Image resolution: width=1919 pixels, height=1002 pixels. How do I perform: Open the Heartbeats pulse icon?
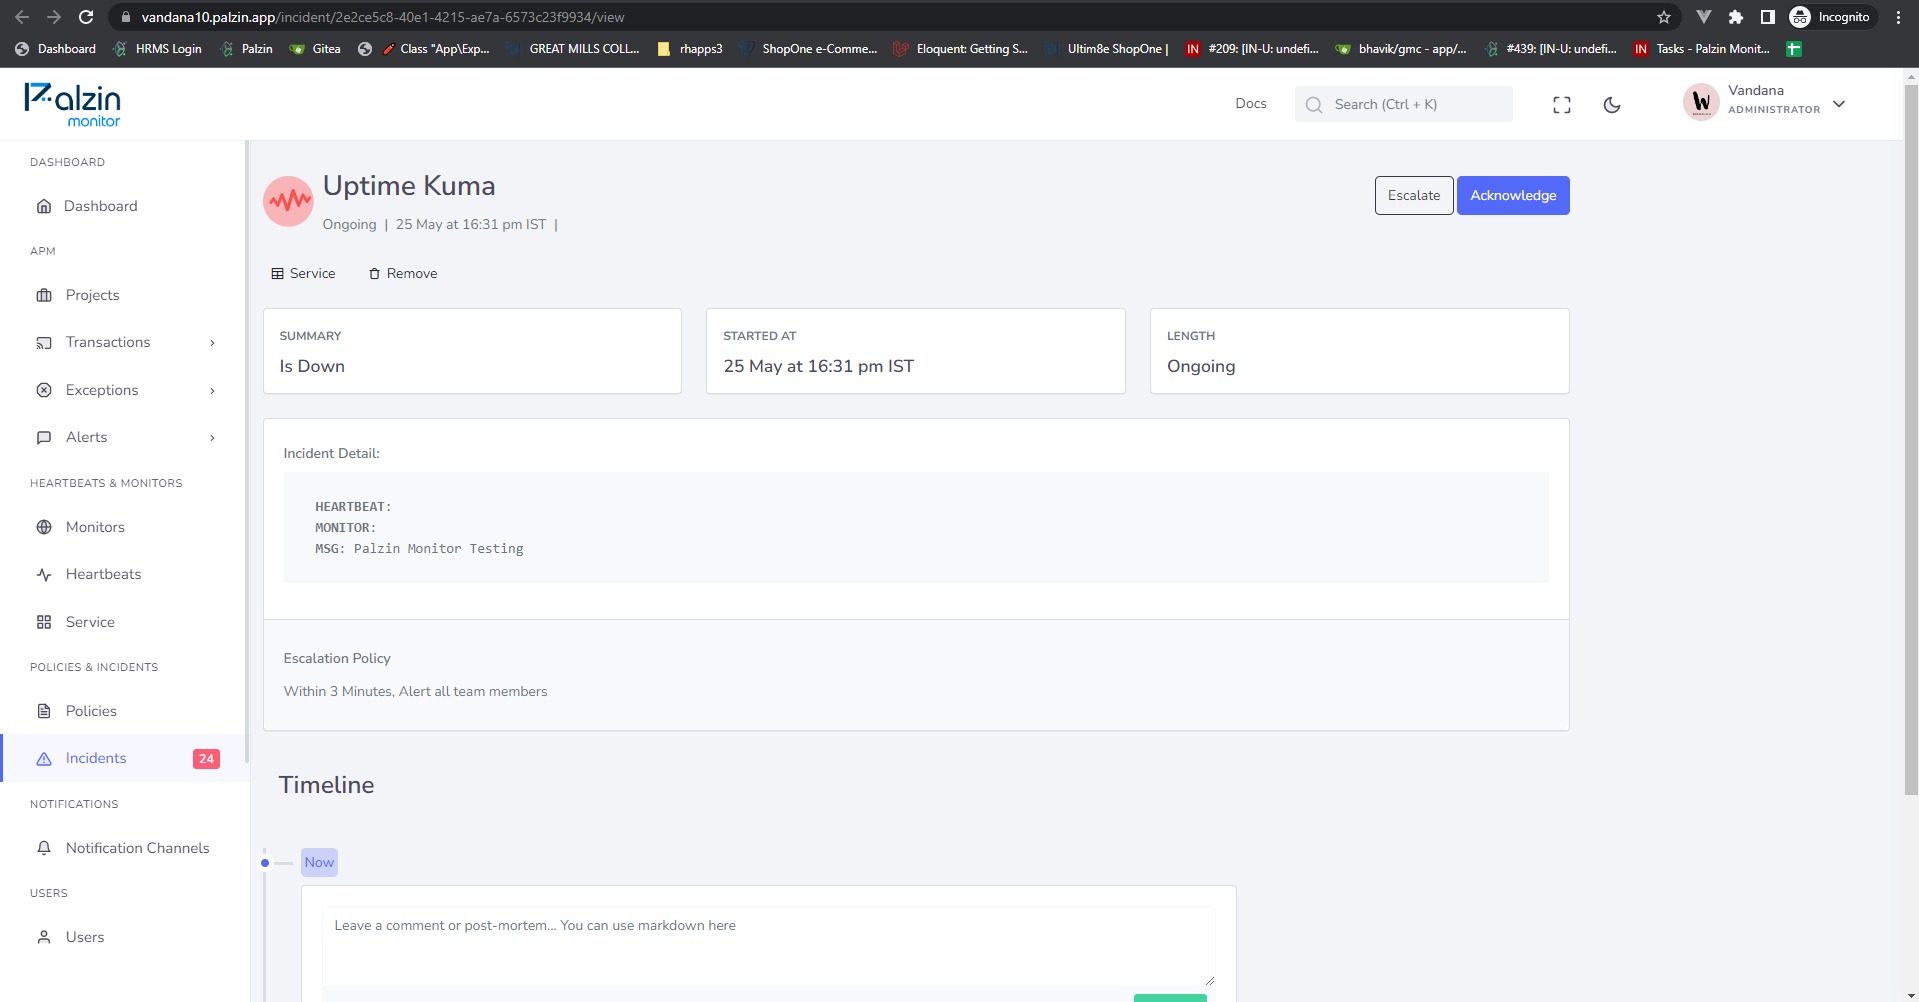coord(44,574)
